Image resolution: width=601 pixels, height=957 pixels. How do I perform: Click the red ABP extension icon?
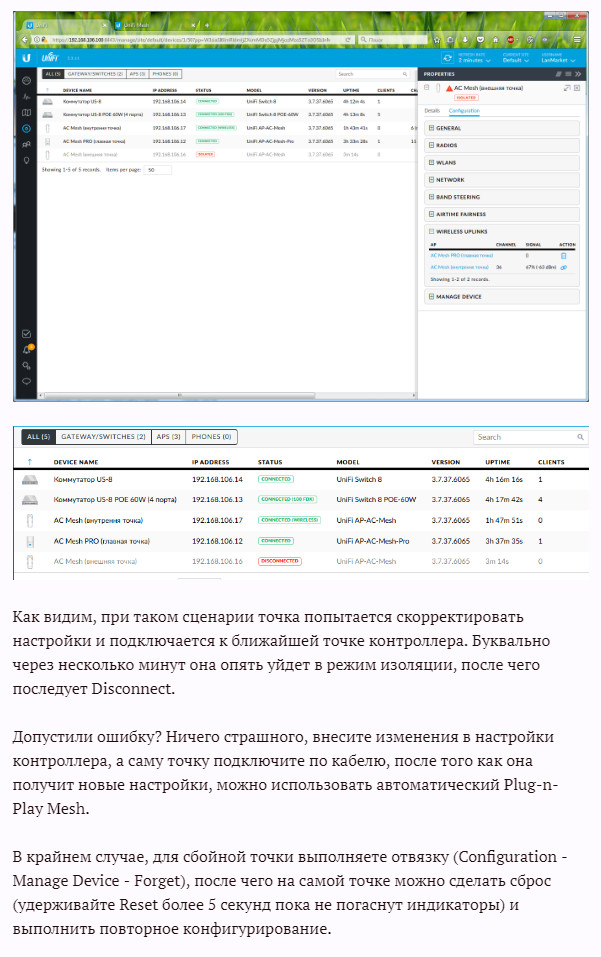pyautogui.click(x=511, y=40)
